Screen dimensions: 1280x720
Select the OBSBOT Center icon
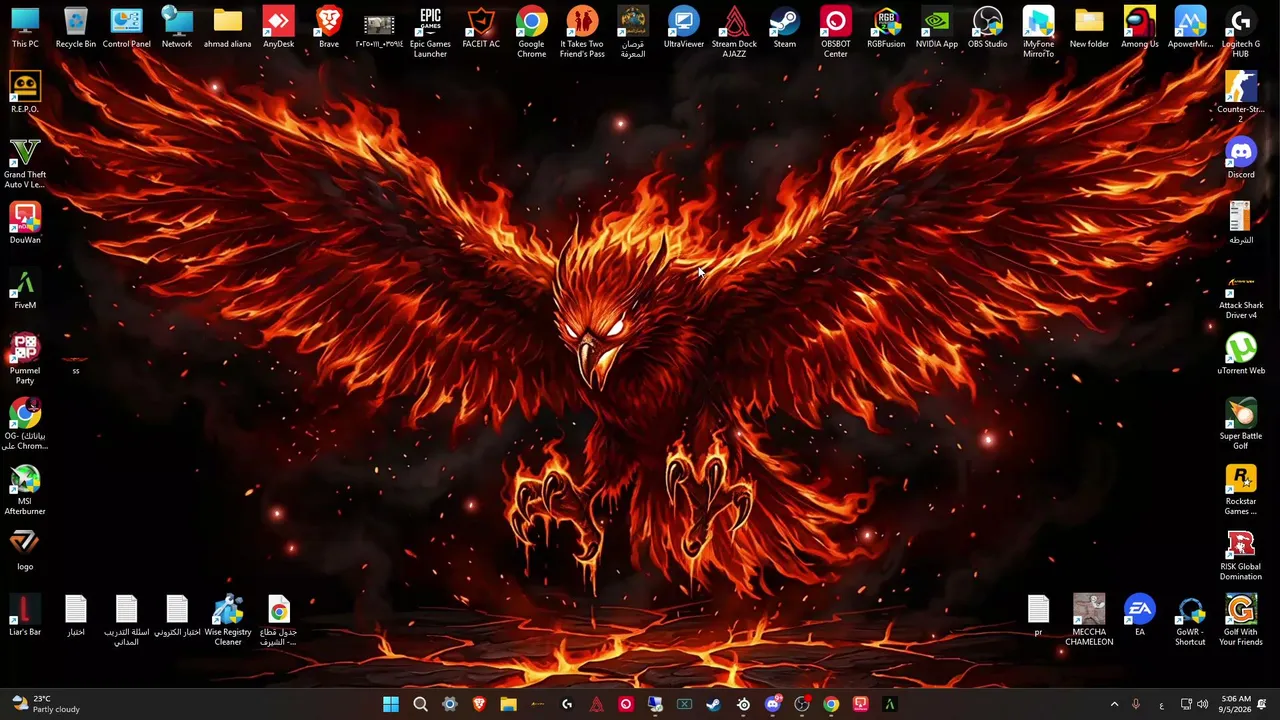pyautogui.click(x=835, y=32)
